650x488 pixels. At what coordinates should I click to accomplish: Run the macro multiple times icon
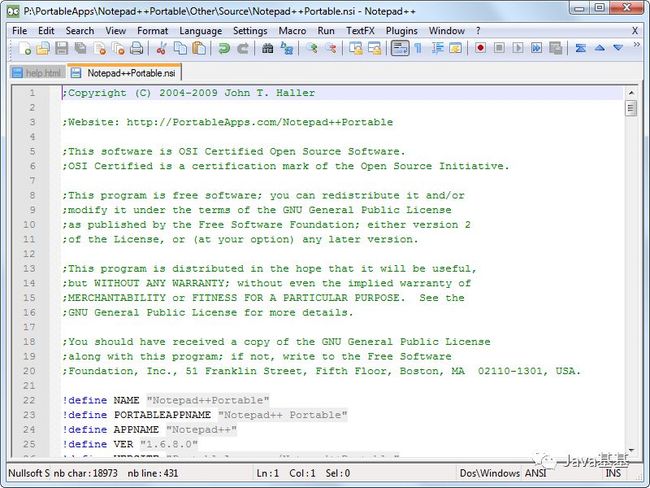point(536,48)
